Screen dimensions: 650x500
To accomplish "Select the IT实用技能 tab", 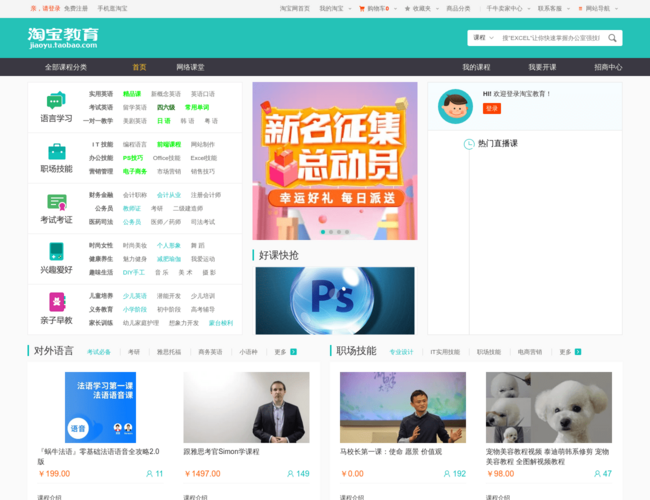I will click(445, 352).
